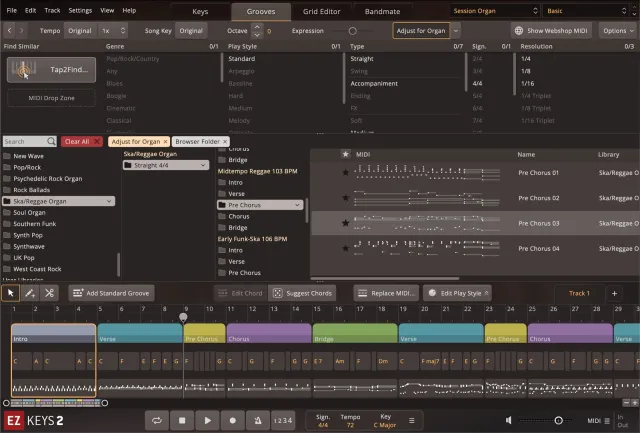Select the Accompaniment type filter
This screenshot has height=433, width=640.
(x=374, y=83)
